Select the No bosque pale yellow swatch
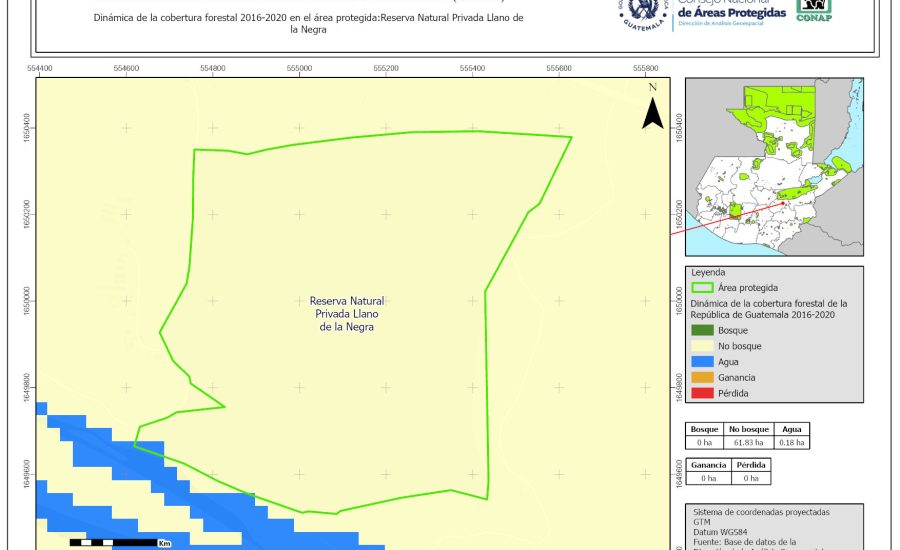Viewport: 900px width, 550px height. pyautogui.click(x=703, y=346)
